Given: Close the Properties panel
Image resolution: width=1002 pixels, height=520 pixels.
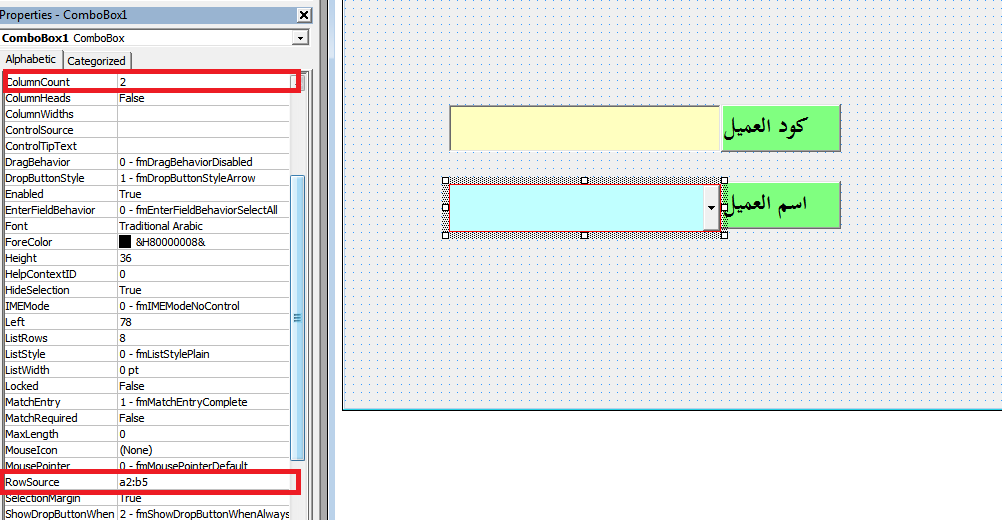Looking at the screenshot, I should (304, 15).
